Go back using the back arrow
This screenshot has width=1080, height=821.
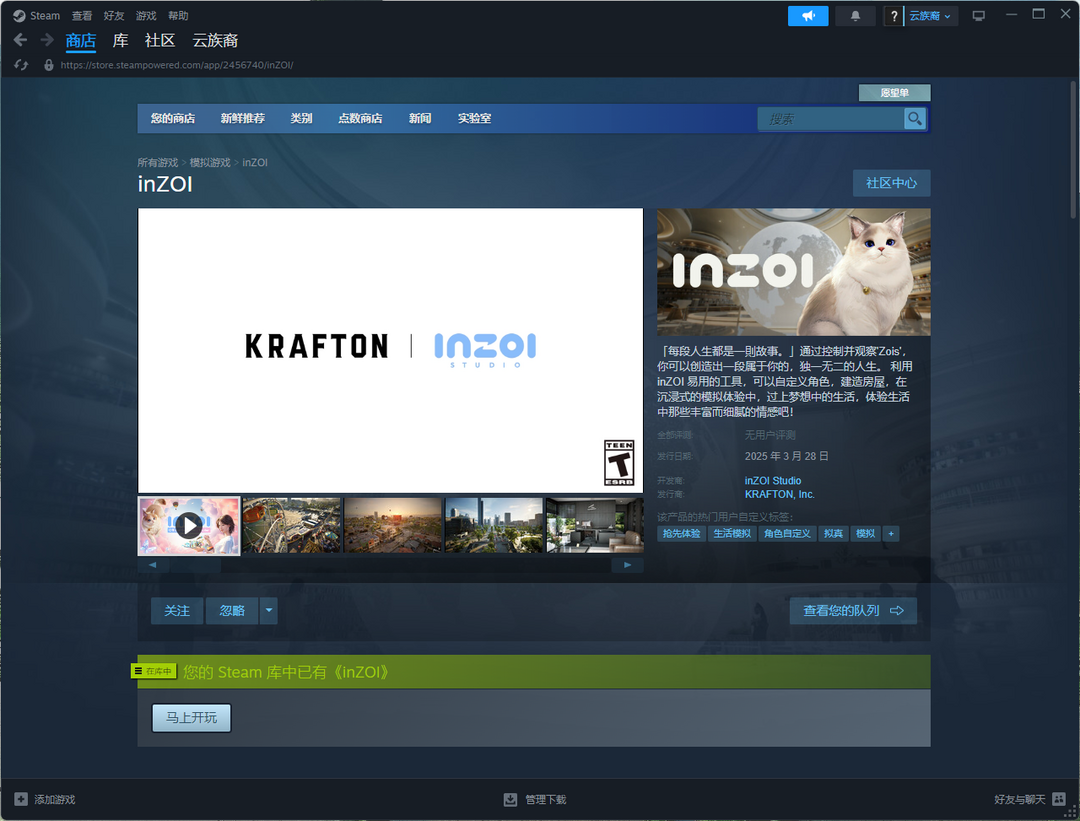pyautogui.click(x=20, y=41)
